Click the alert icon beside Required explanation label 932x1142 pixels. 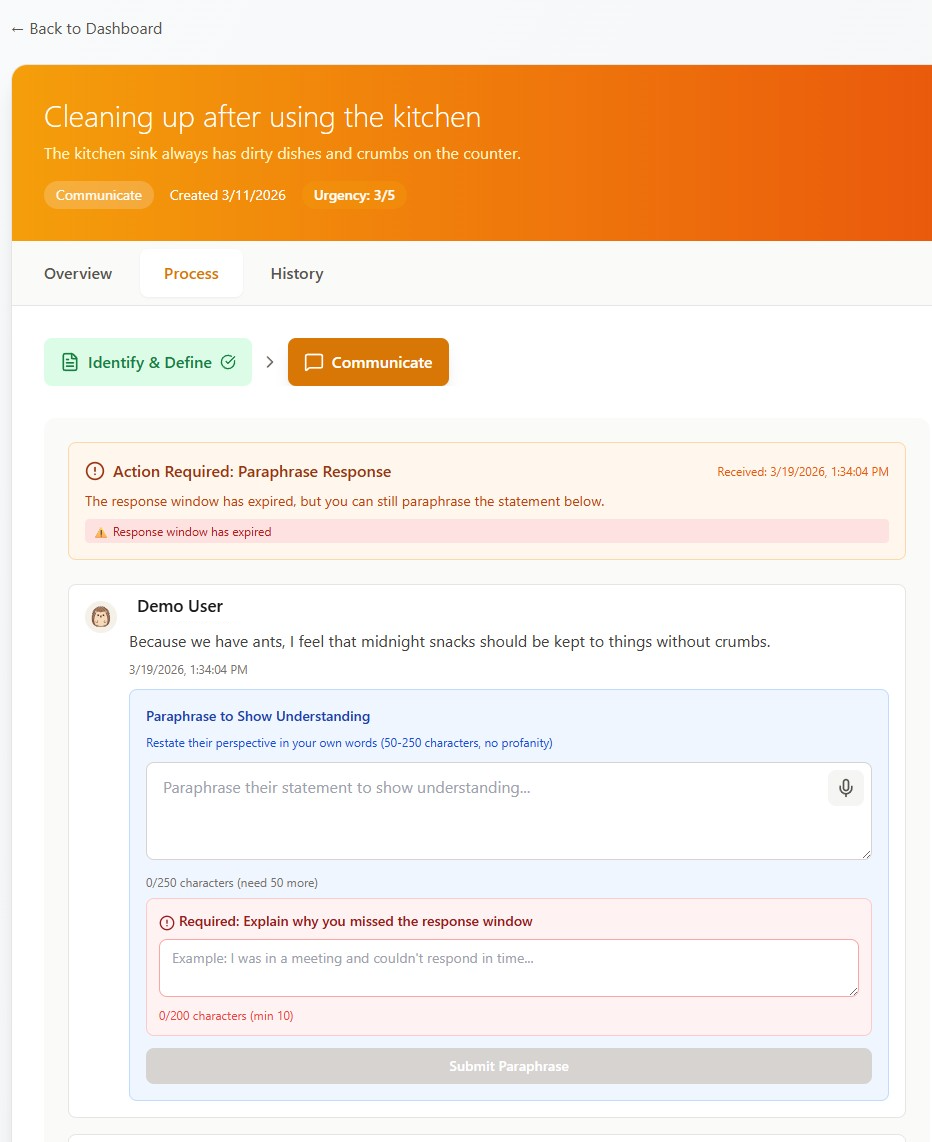(167, 922)
